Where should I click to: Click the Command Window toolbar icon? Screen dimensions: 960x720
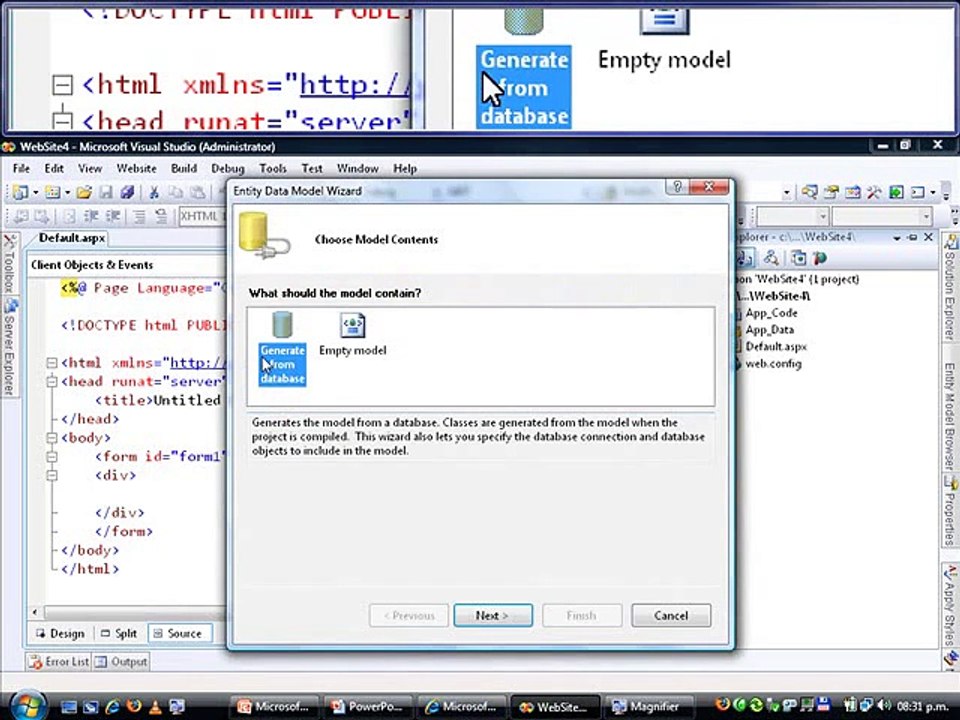click(917, 192)
